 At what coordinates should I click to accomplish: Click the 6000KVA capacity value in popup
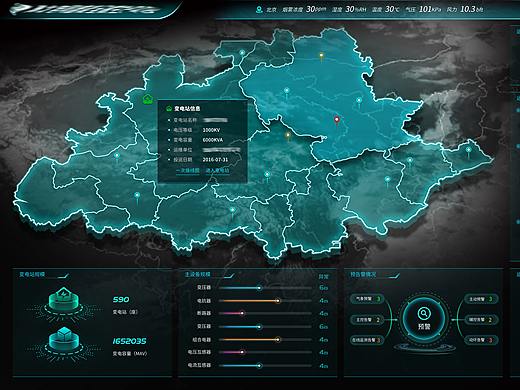(x=213, y=140)
